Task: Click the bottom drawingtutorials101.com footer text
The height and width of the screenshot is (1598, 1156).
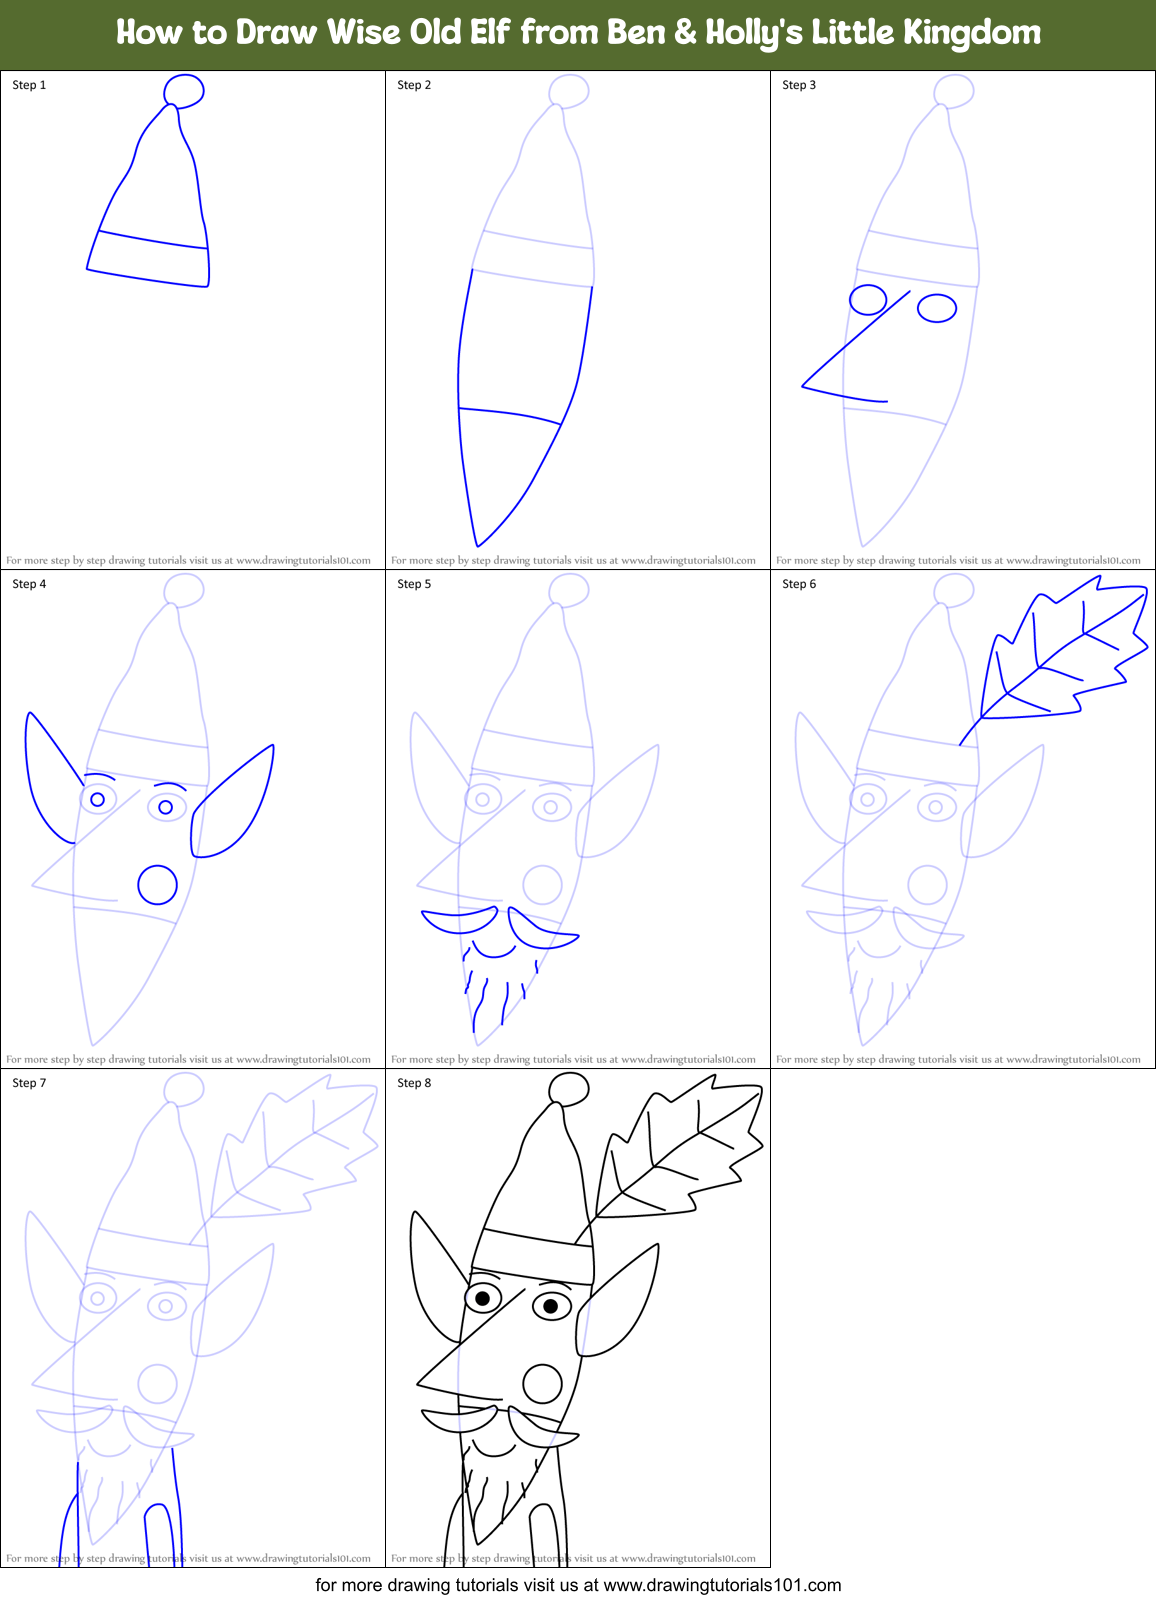Action: [578, 1585]
